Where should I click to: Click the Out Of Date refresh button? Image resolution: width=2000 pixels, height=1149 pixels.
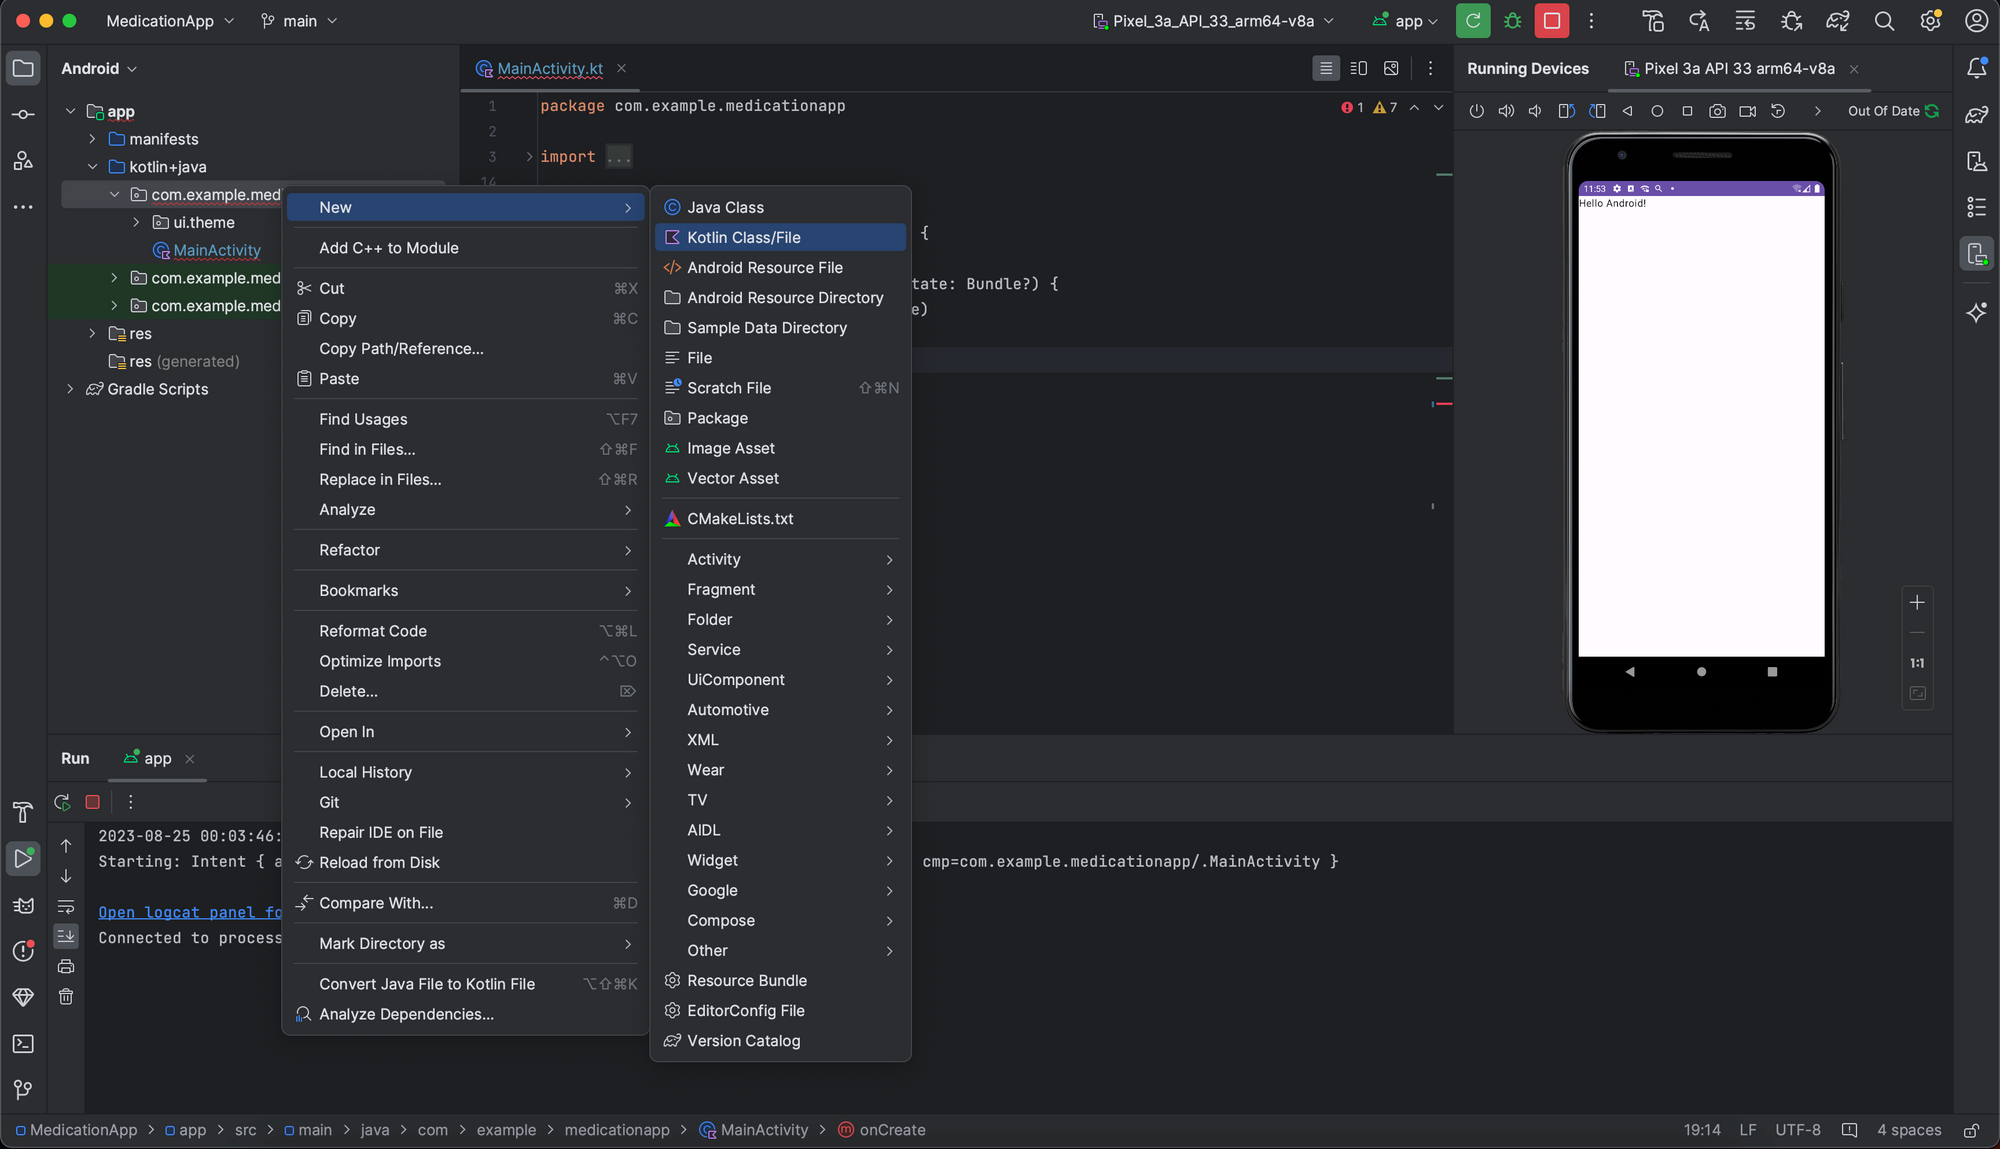(1933, 111)
